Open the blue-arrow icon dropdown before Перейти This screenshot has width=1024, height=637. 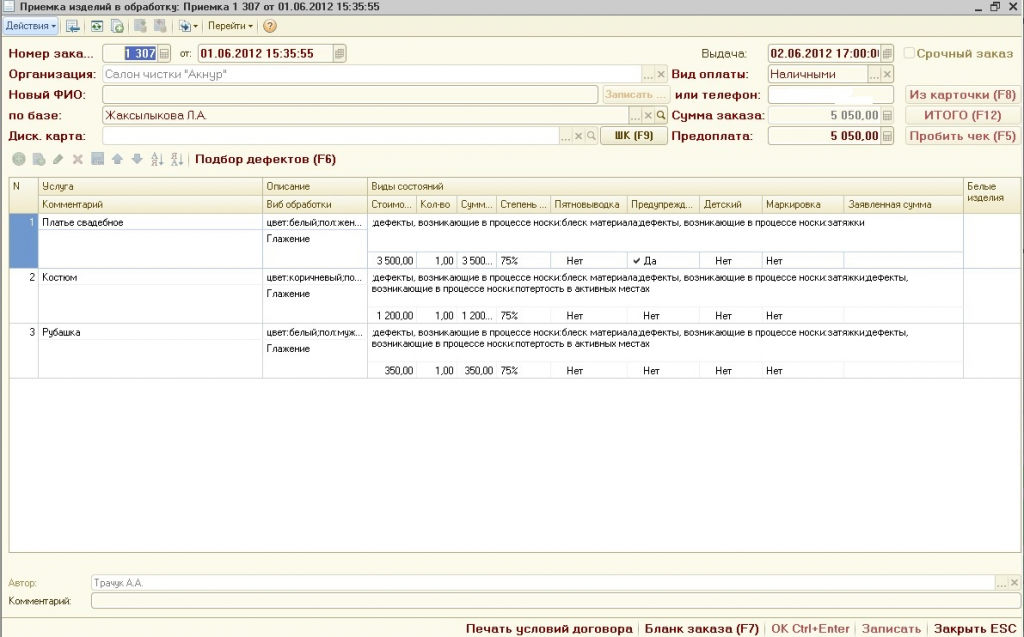click(188, 26)
